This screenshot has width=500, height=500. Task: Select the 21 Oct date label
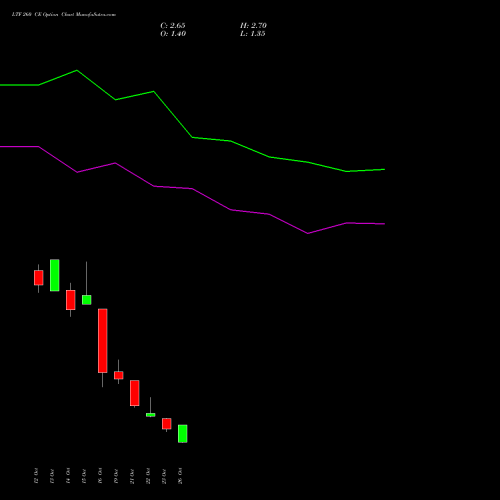[x=132, y=476]
